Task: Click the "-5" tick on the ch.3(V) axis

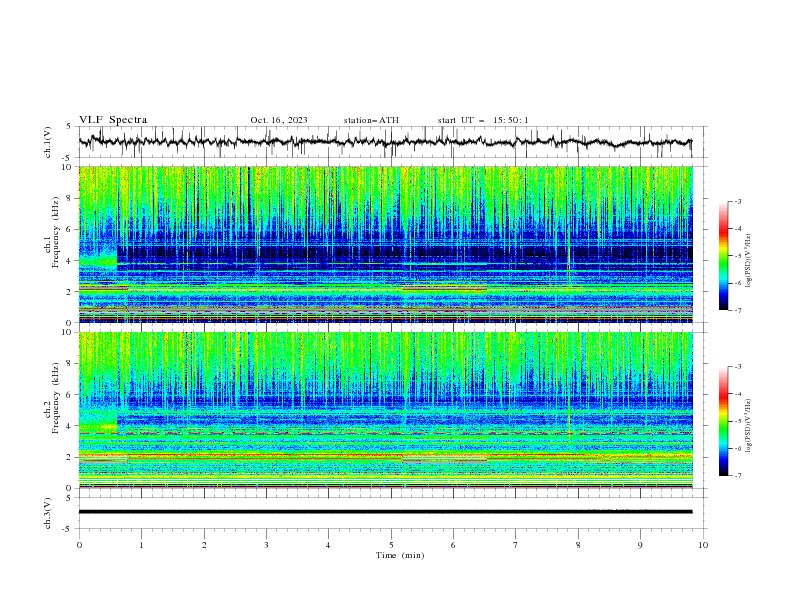Action: coord(68,529)
